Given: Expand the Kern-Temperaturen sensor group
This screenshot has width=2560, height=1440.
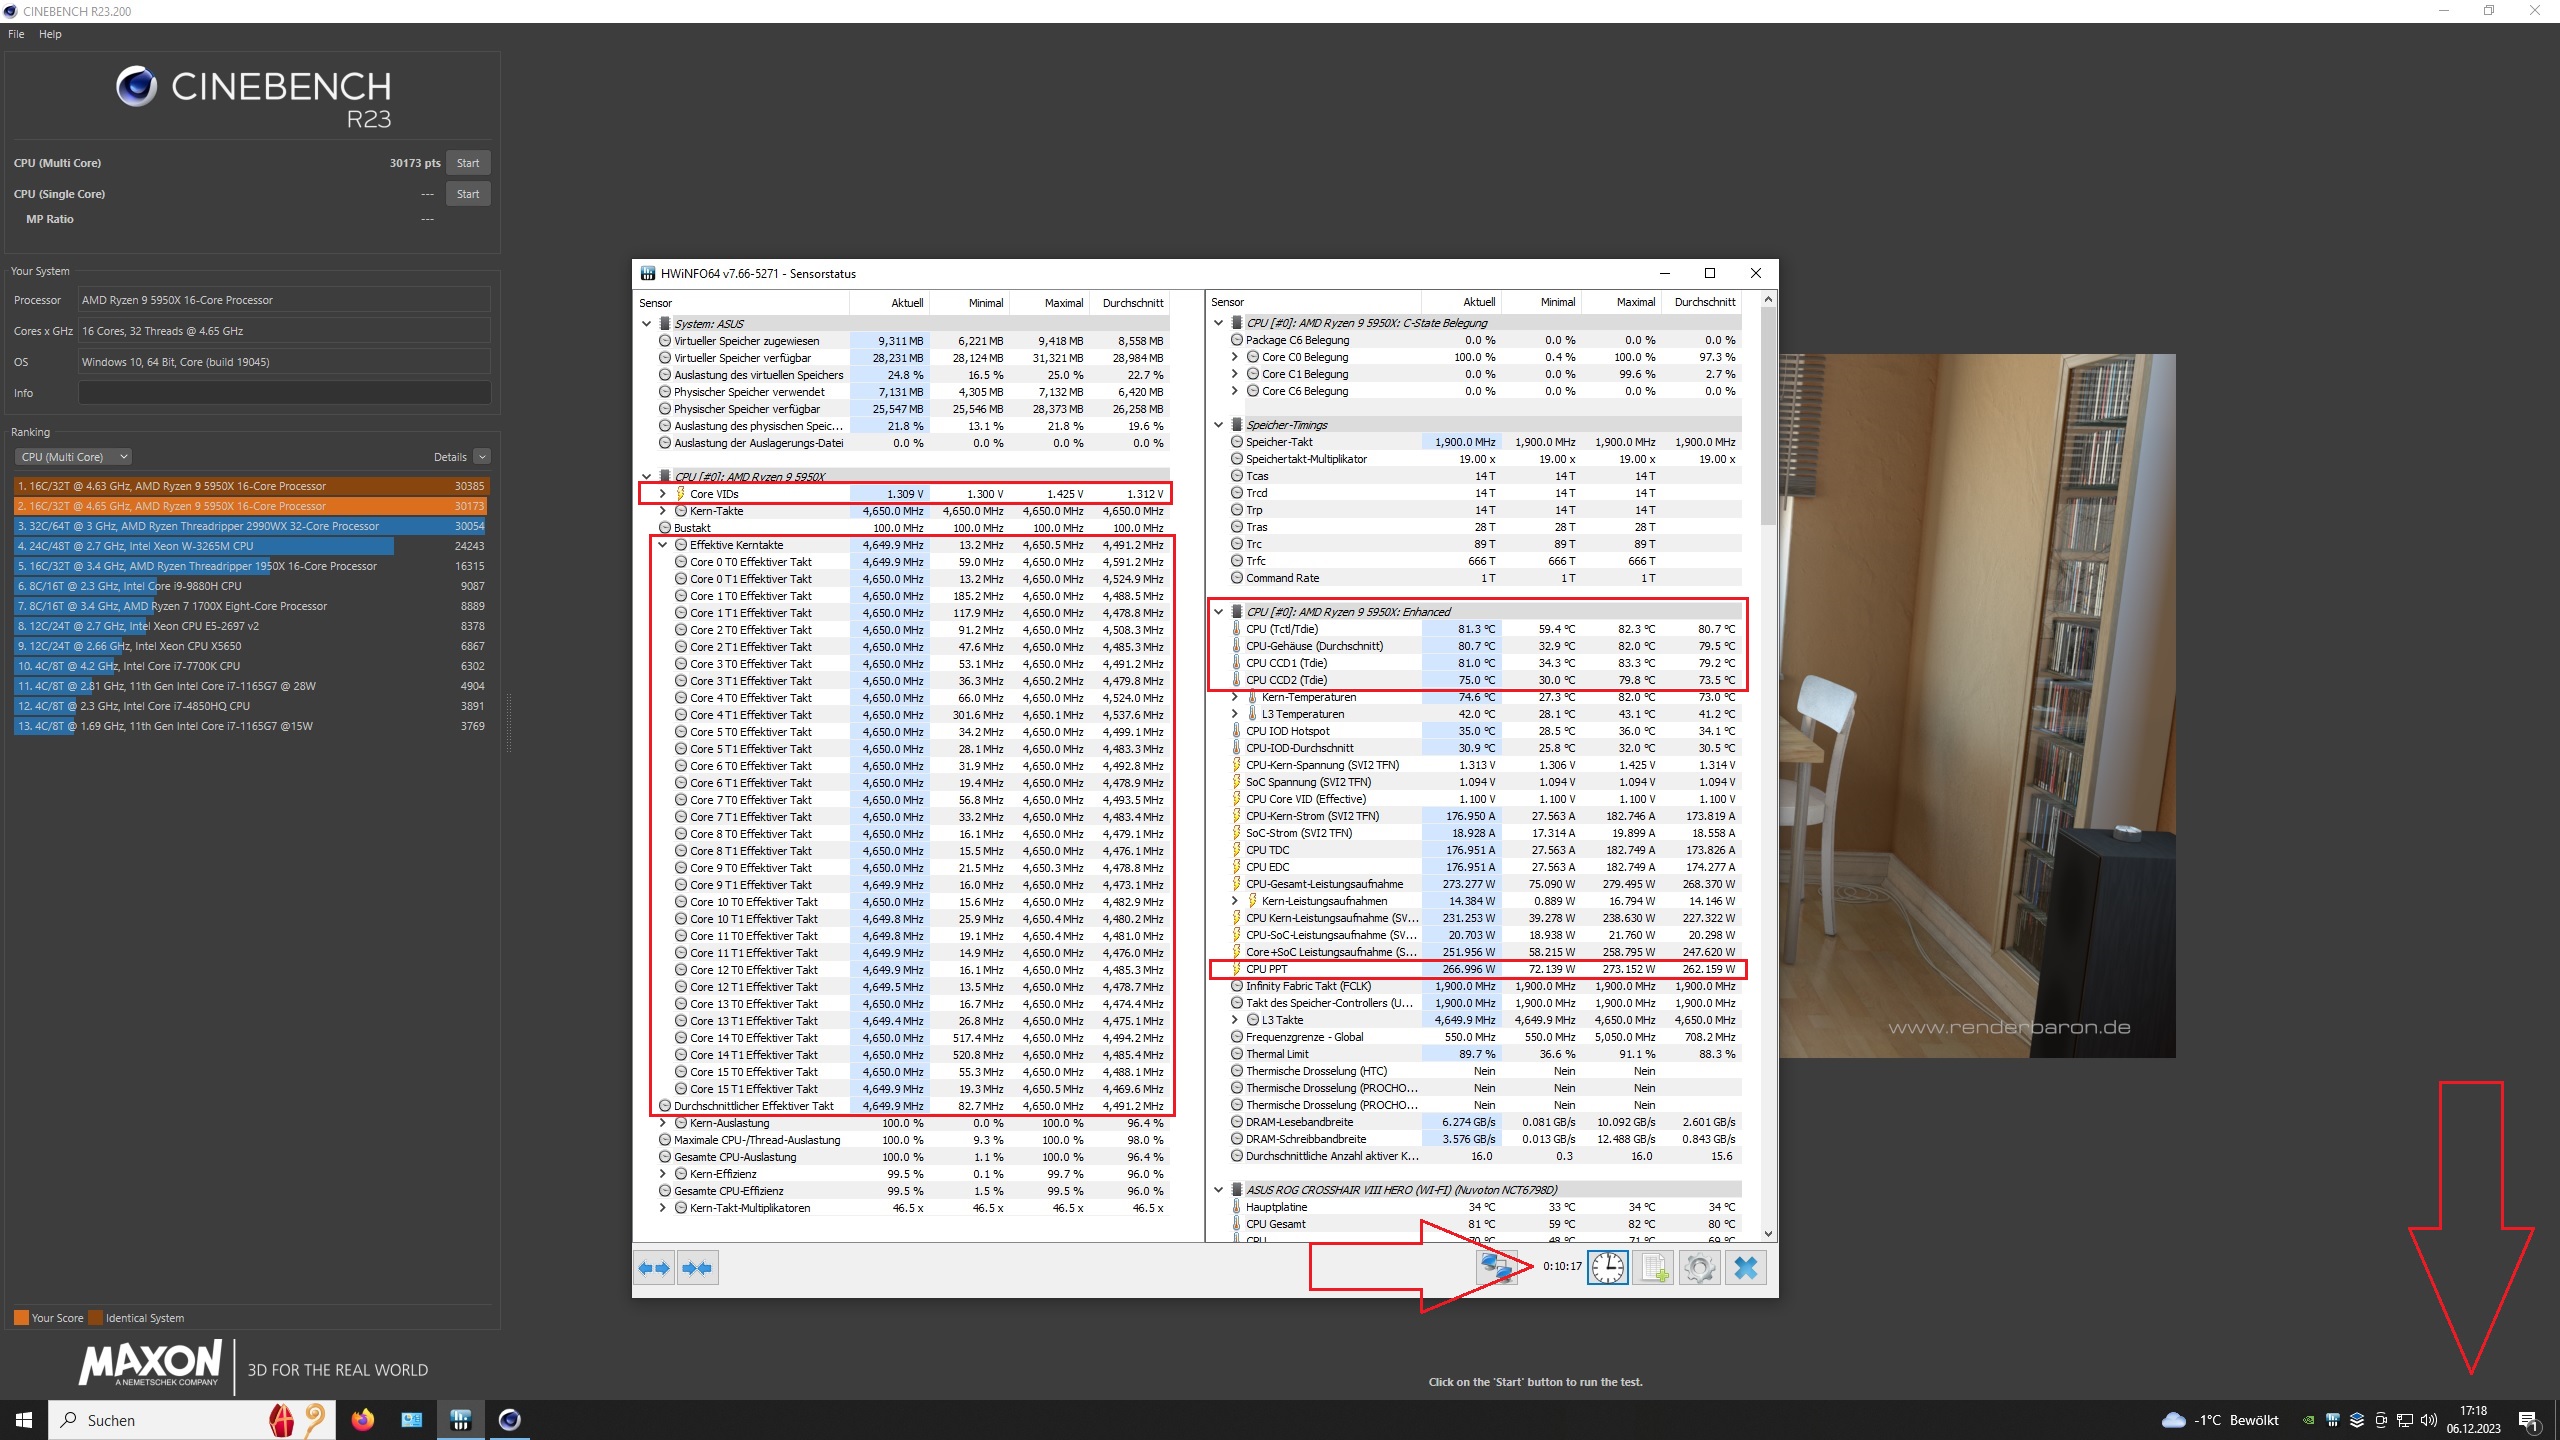Looking at the screenshot, I should [1234, 697].
